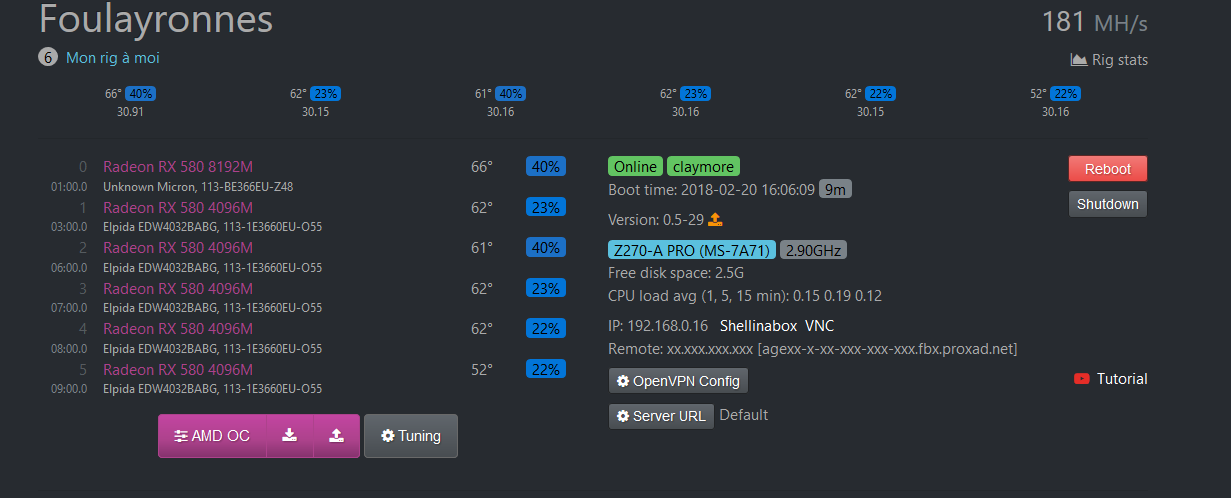Reboot the rig with the red button

(x=1107, y=167)
